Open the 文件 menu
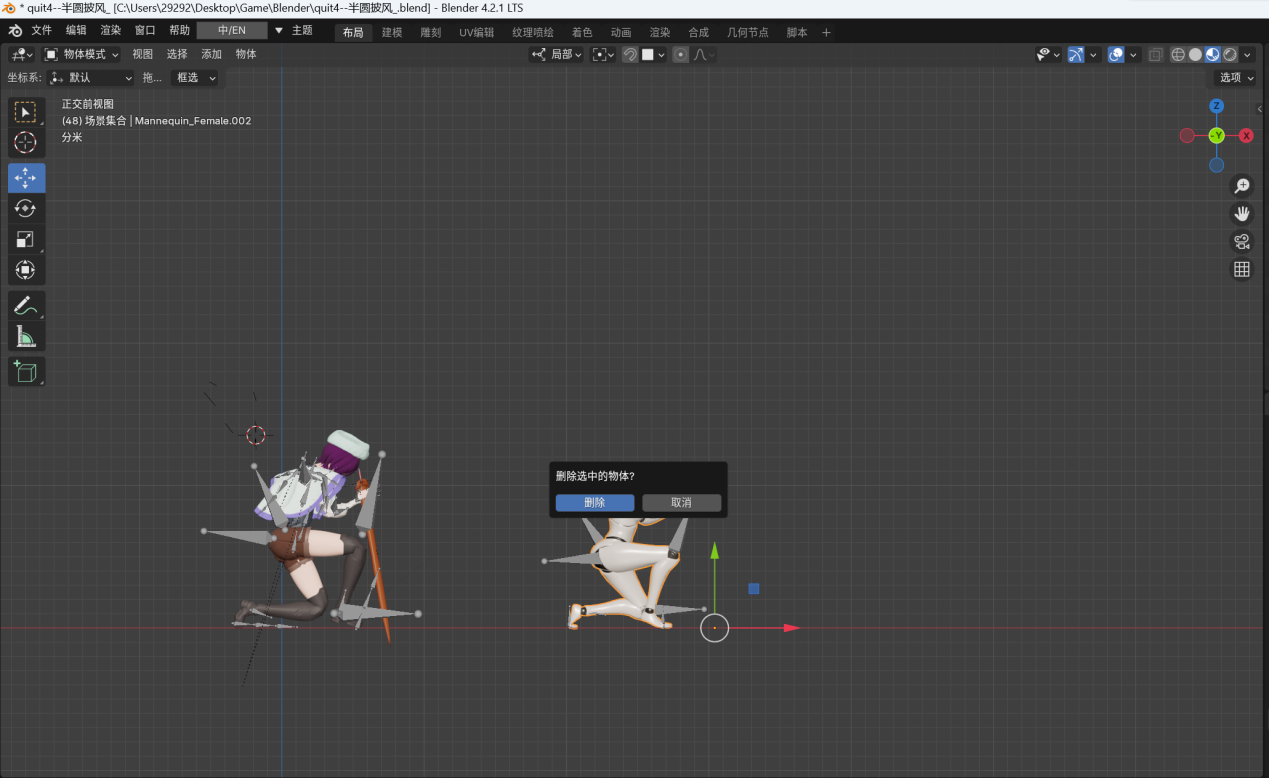The image size is (1269, 778). 41,30
